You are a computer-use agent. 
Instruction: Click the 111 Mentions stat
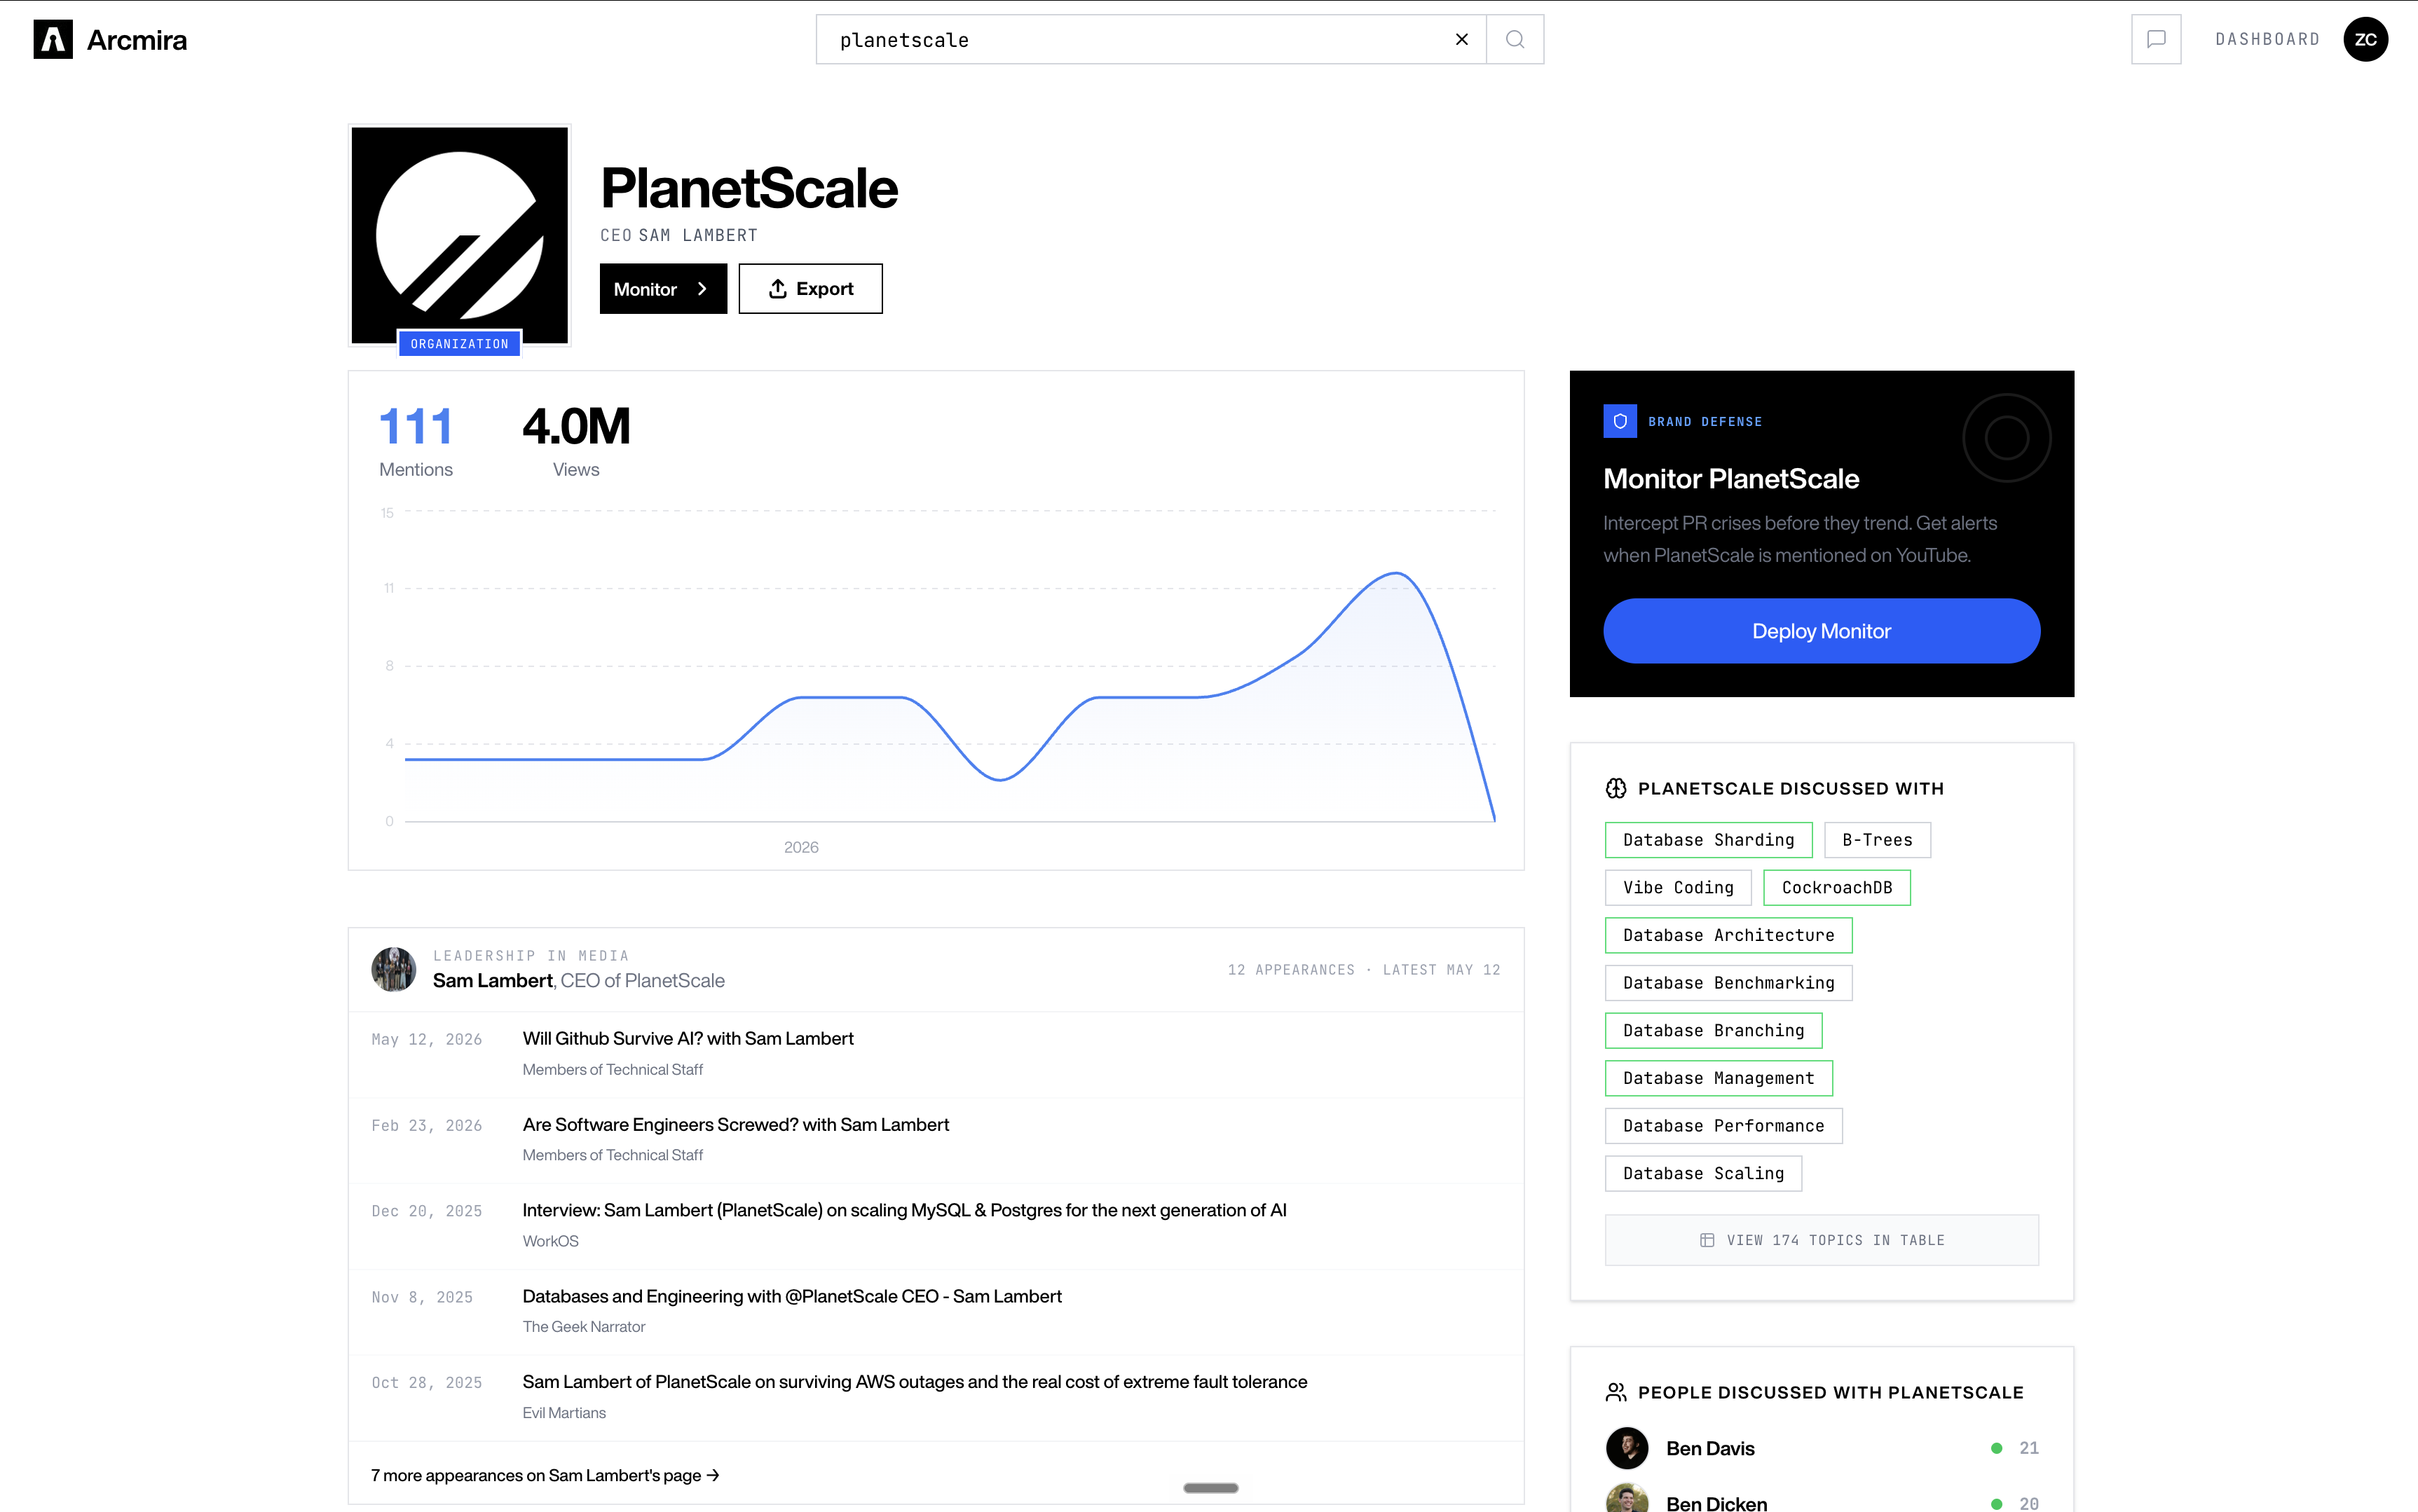(416, 440)
